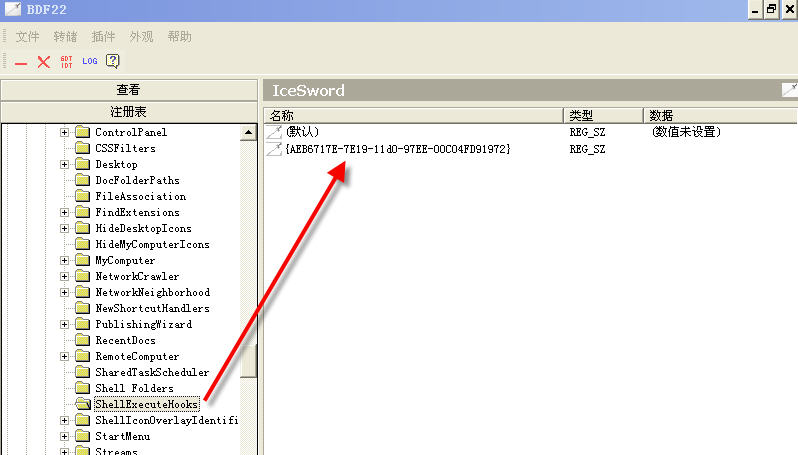
Task: Expand the NetworkCrawler registry key
Action: [x=64, y=276]
